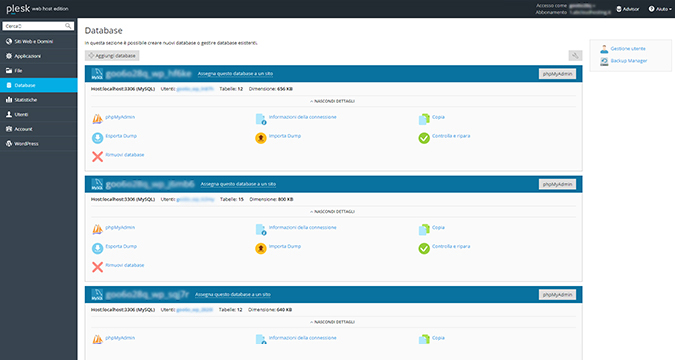Click Rimuovi database red X in first database

point(98,156)
